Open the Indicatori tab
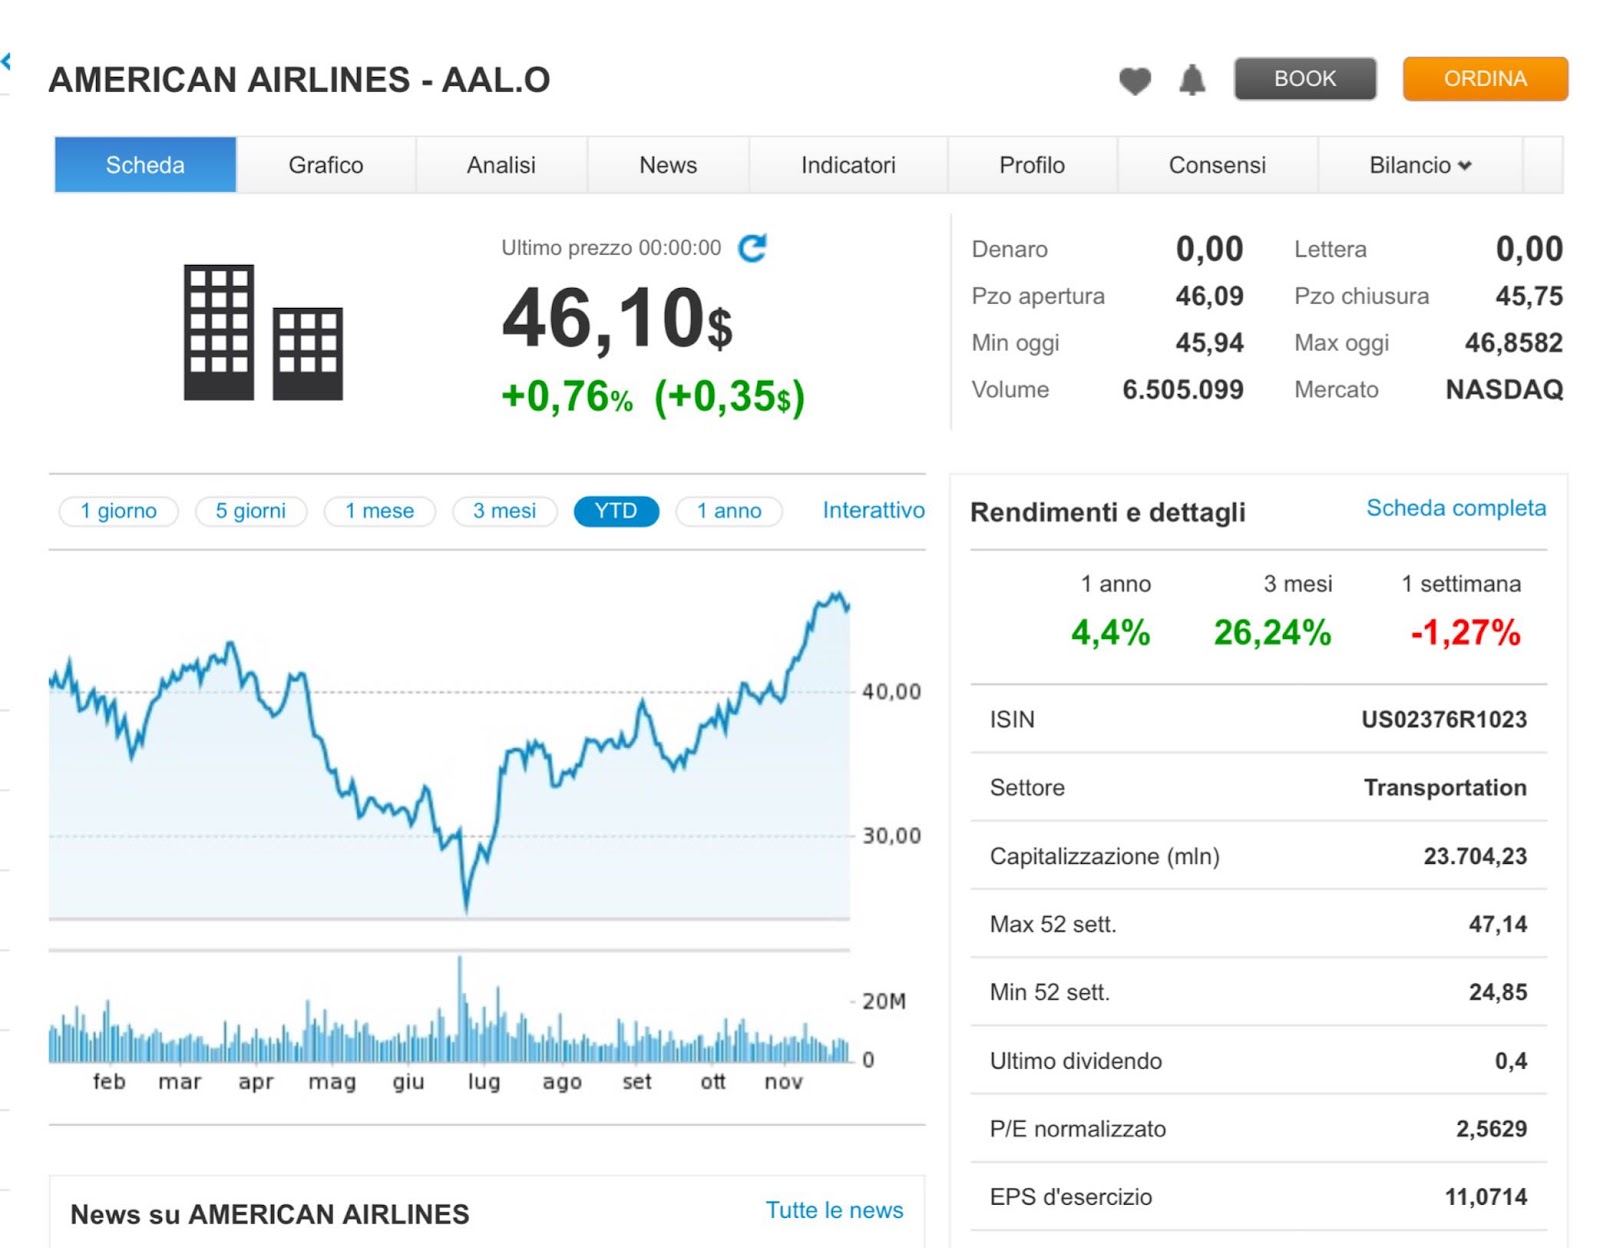Screen dimensions: 1600x1248 pos(848,165)
